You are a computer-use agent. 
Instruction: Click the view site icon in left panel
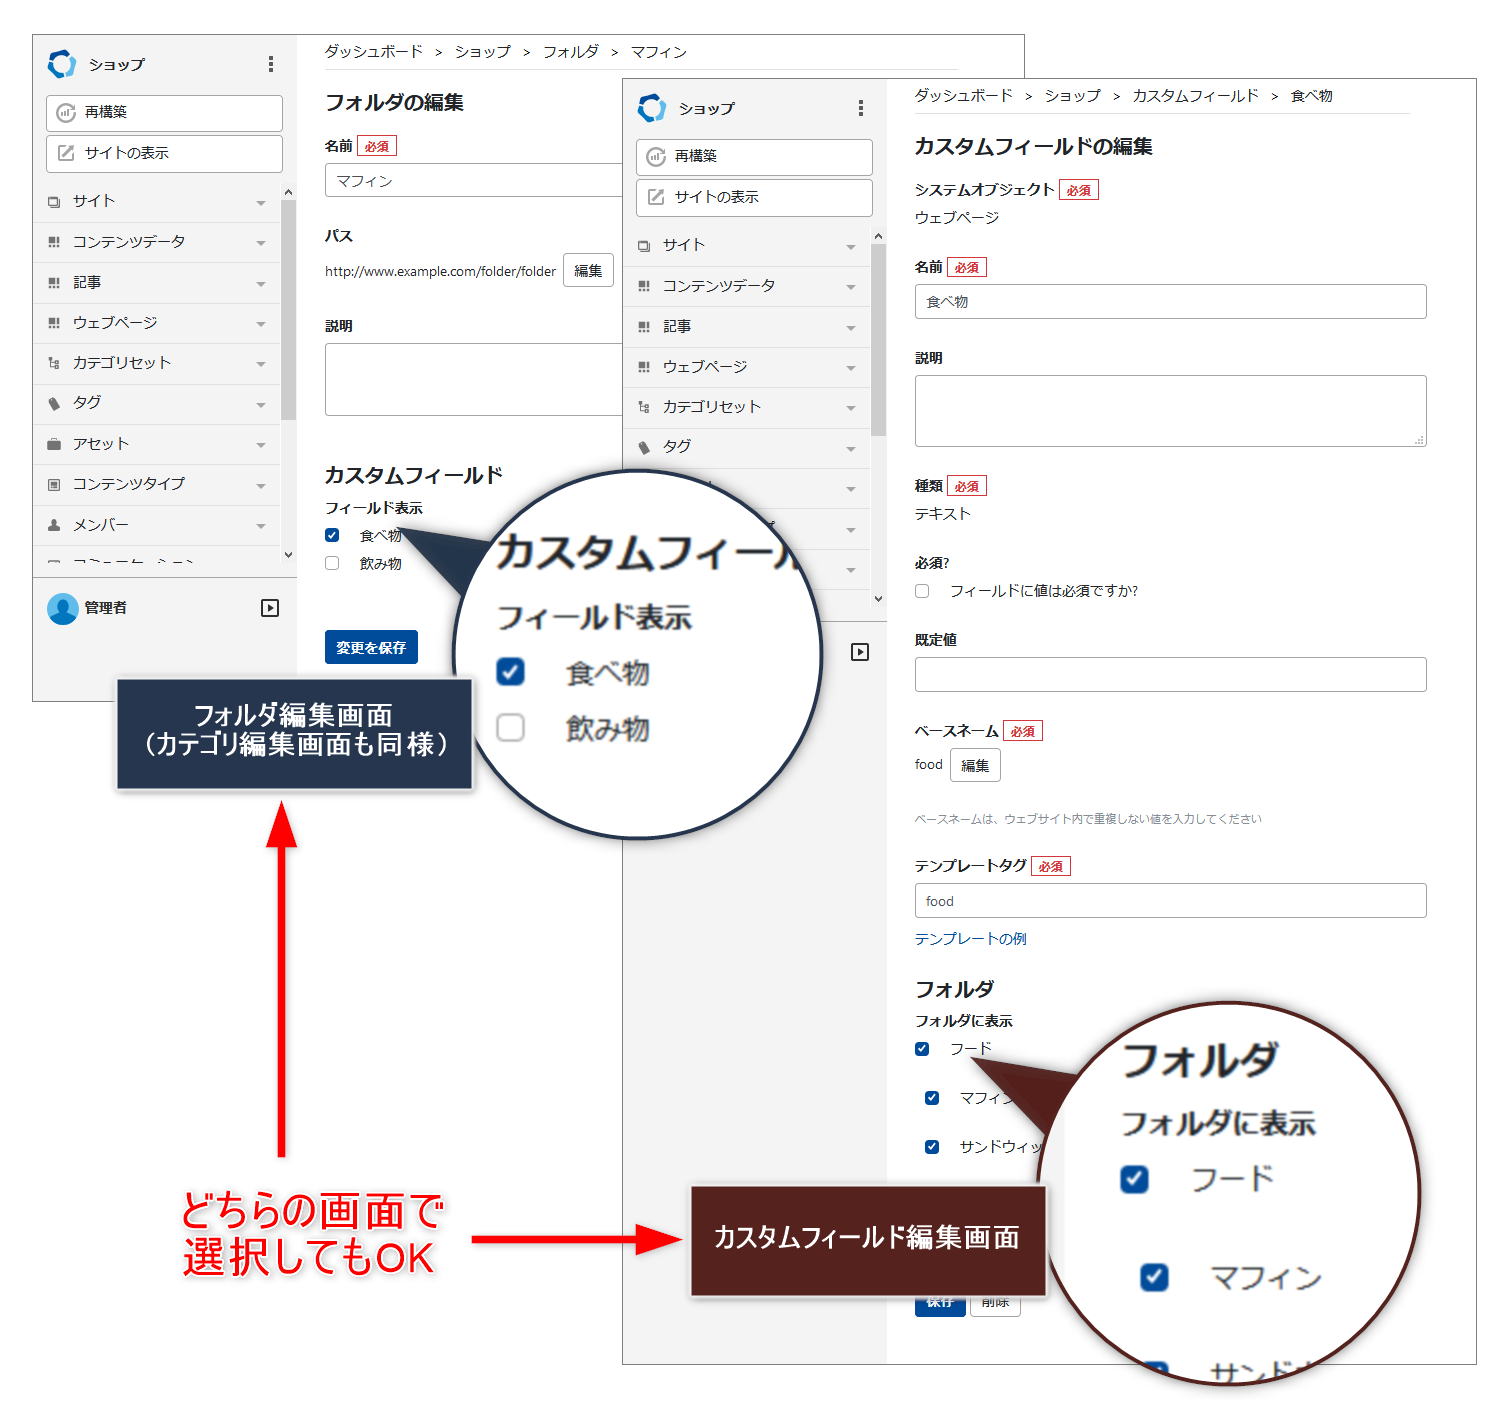click(66, 153)
